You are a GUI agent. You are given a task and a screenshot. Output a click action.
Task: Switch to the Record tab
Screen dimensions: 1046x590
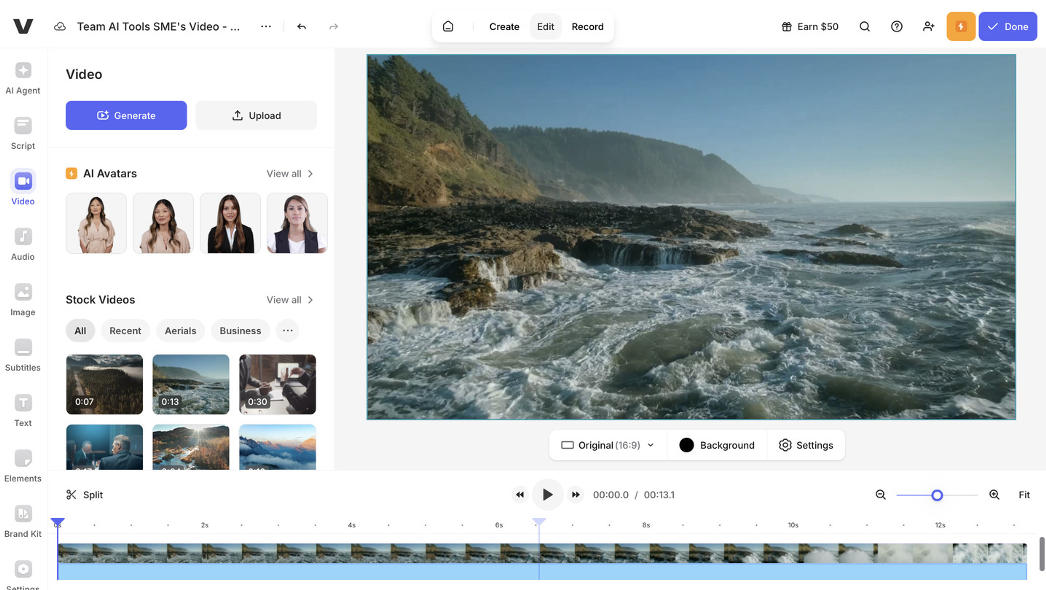click(x=588, y=27)
